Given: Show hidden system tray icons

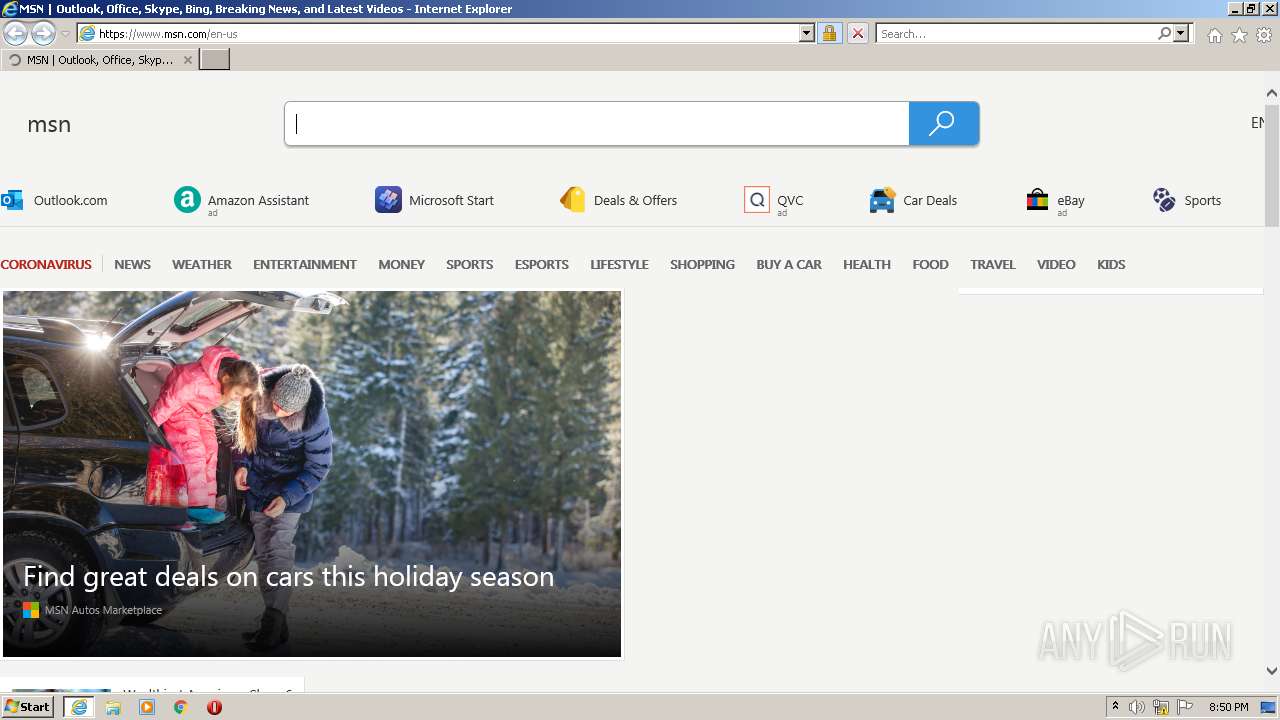Looking at the screenshot, I should pyautogui.click(x=1115, y=707).
